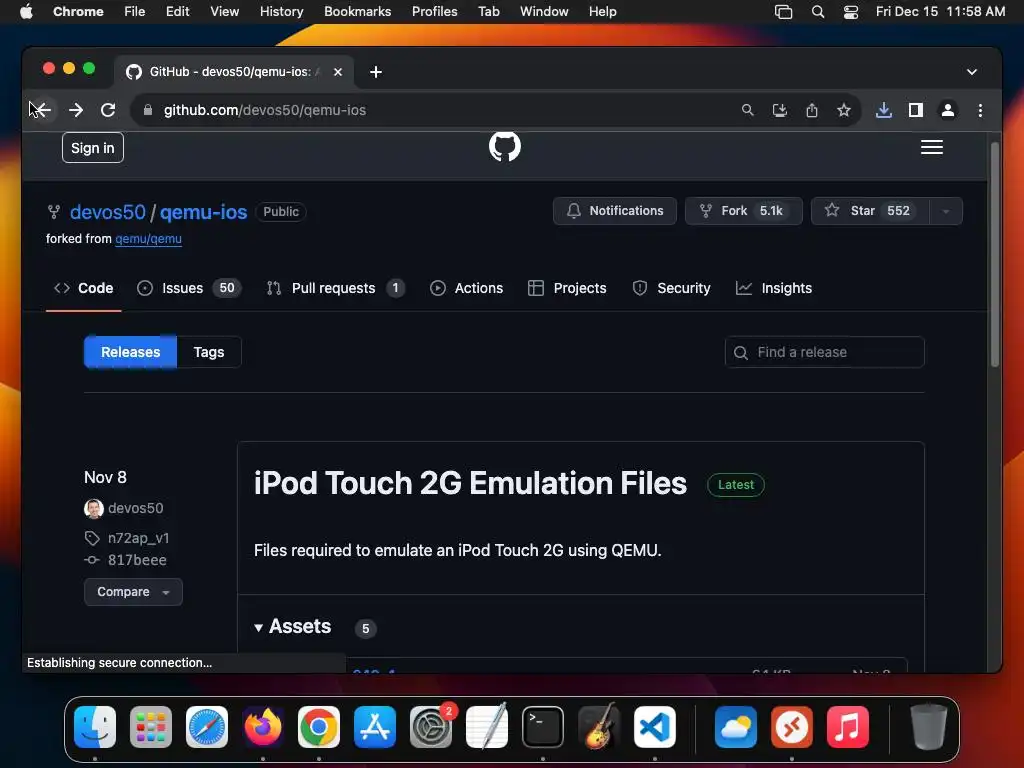The width and height of the screenshot is (1024, 768).
Task: Open devos50 author profile beside avatar
Action: [x=136, y=508]
